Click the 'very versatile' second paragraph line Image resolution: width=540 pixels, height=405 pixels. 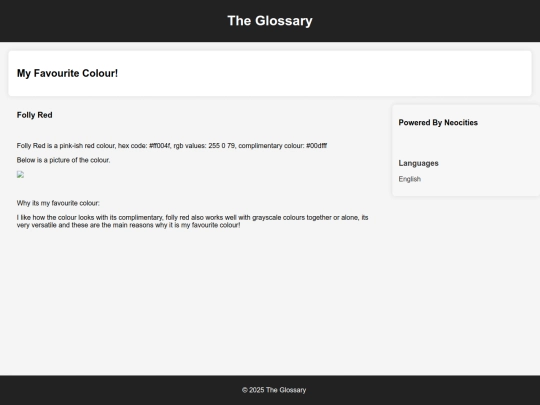128,225
